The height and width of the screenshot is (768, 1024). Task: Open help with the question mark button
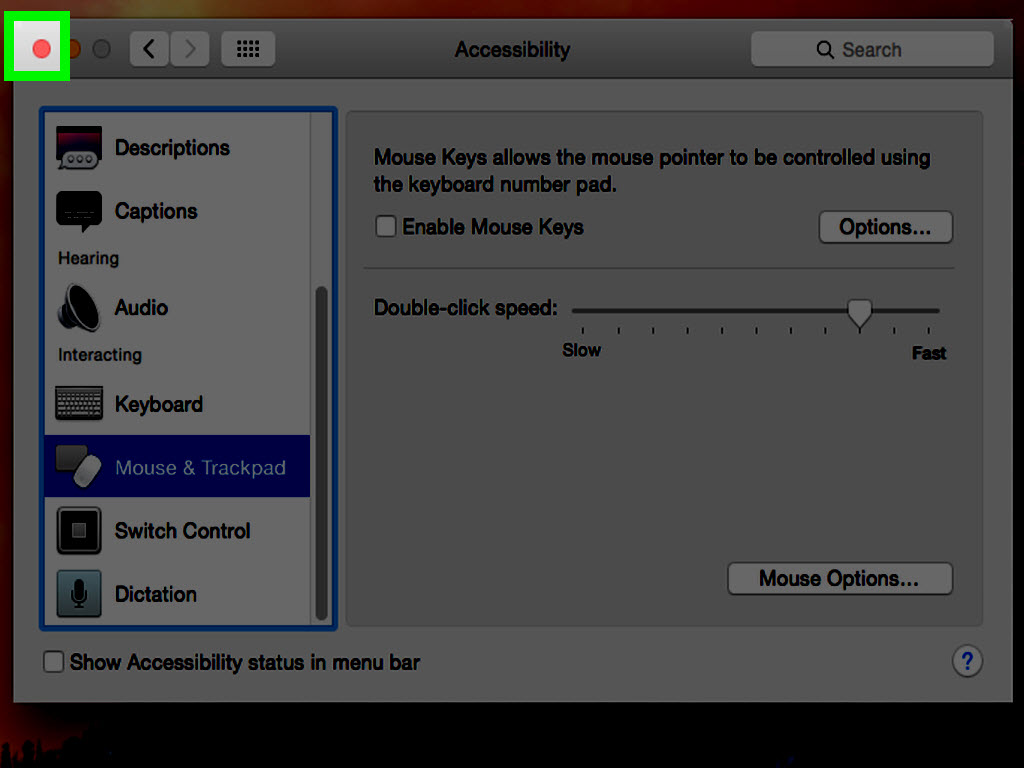[967, 662]
